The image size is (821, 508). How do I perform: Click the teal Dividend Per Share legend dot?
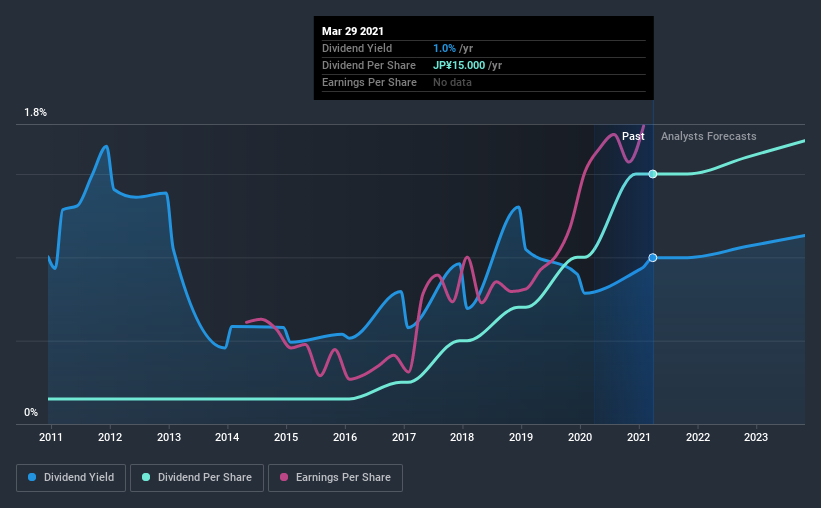click(146, 477)
